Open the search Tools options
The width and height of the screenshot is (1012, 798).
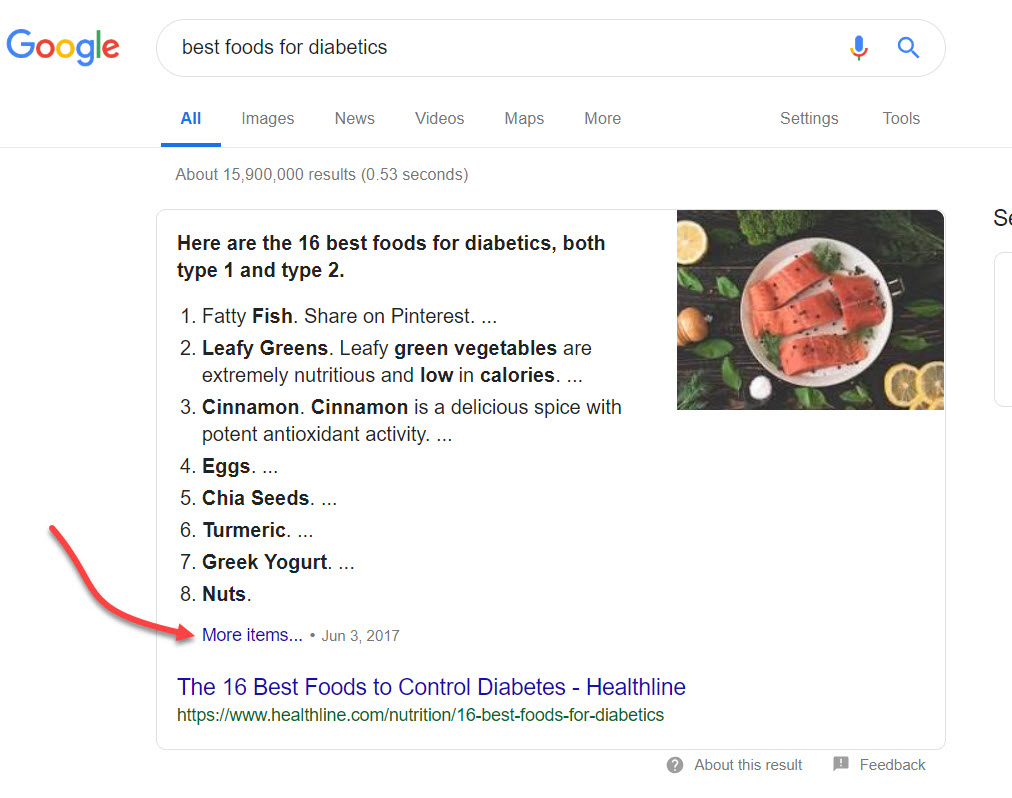click(901, 118)
